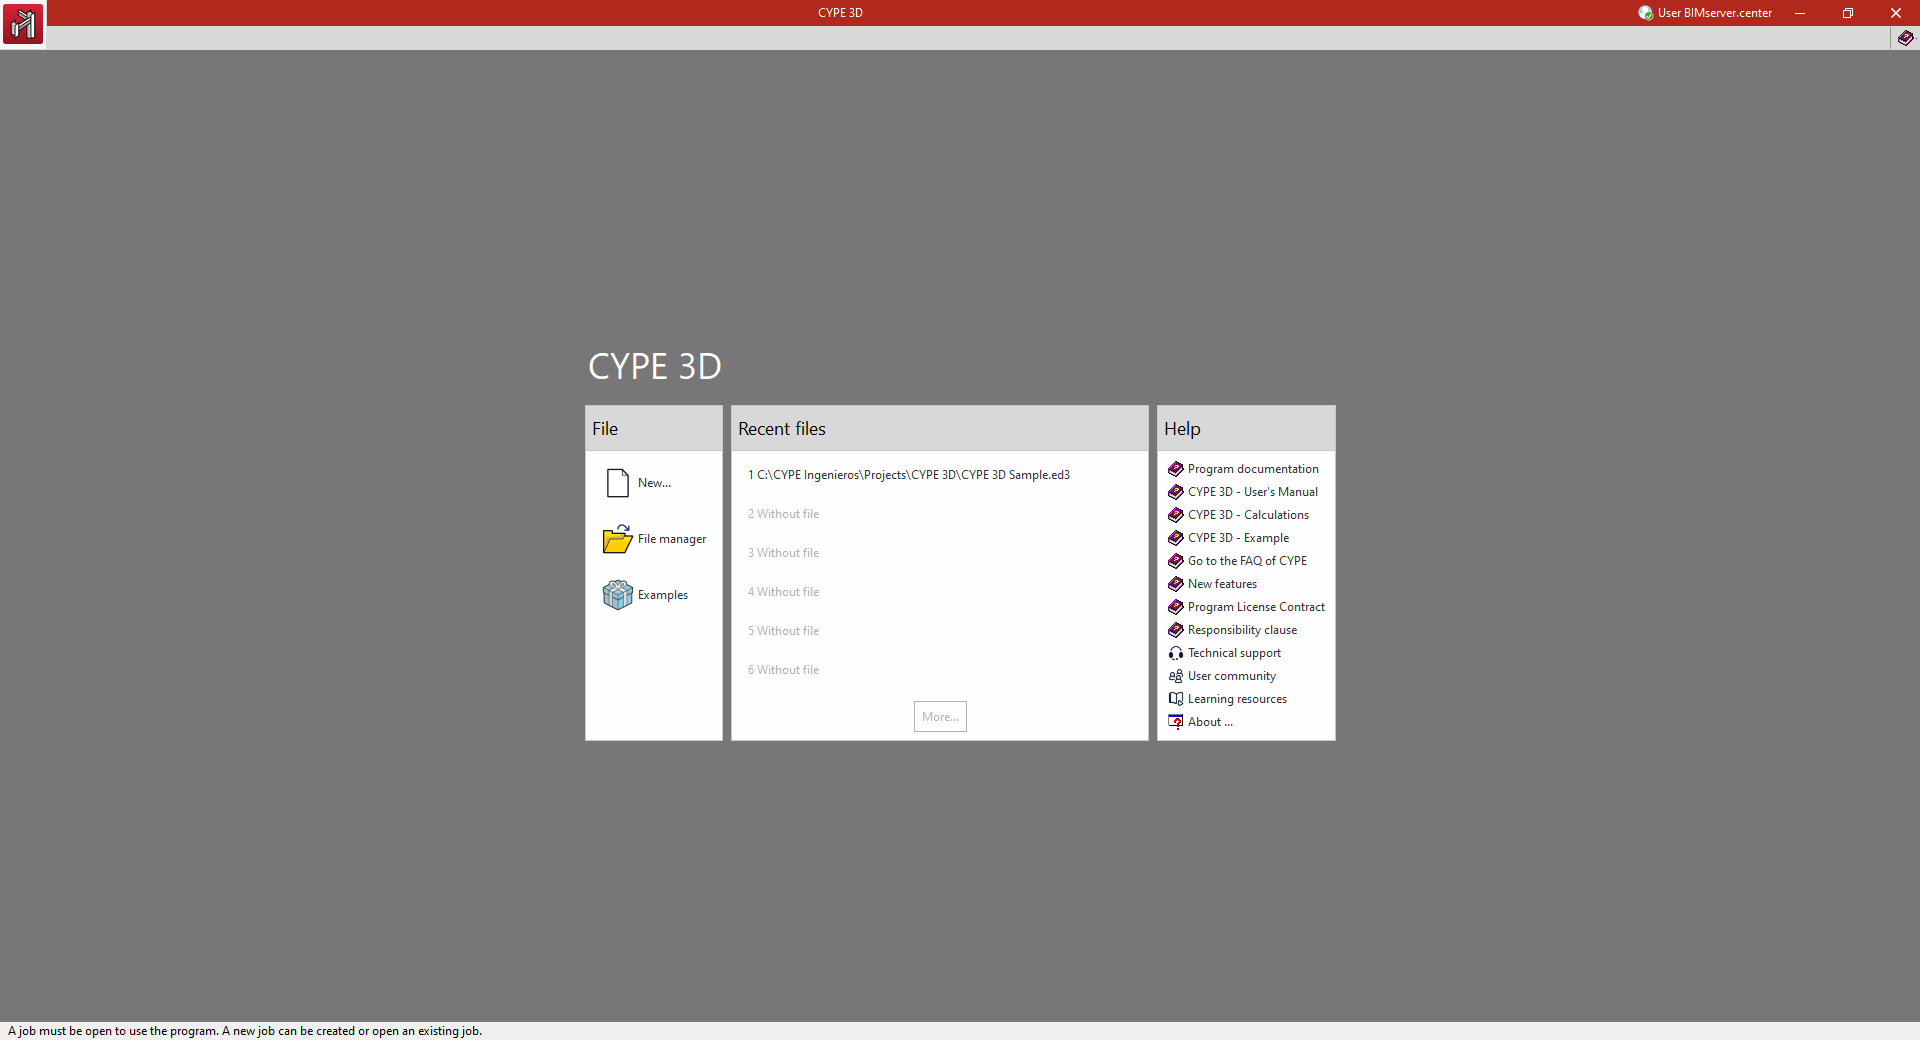Click the people icon beside User community

point(1176,676)
